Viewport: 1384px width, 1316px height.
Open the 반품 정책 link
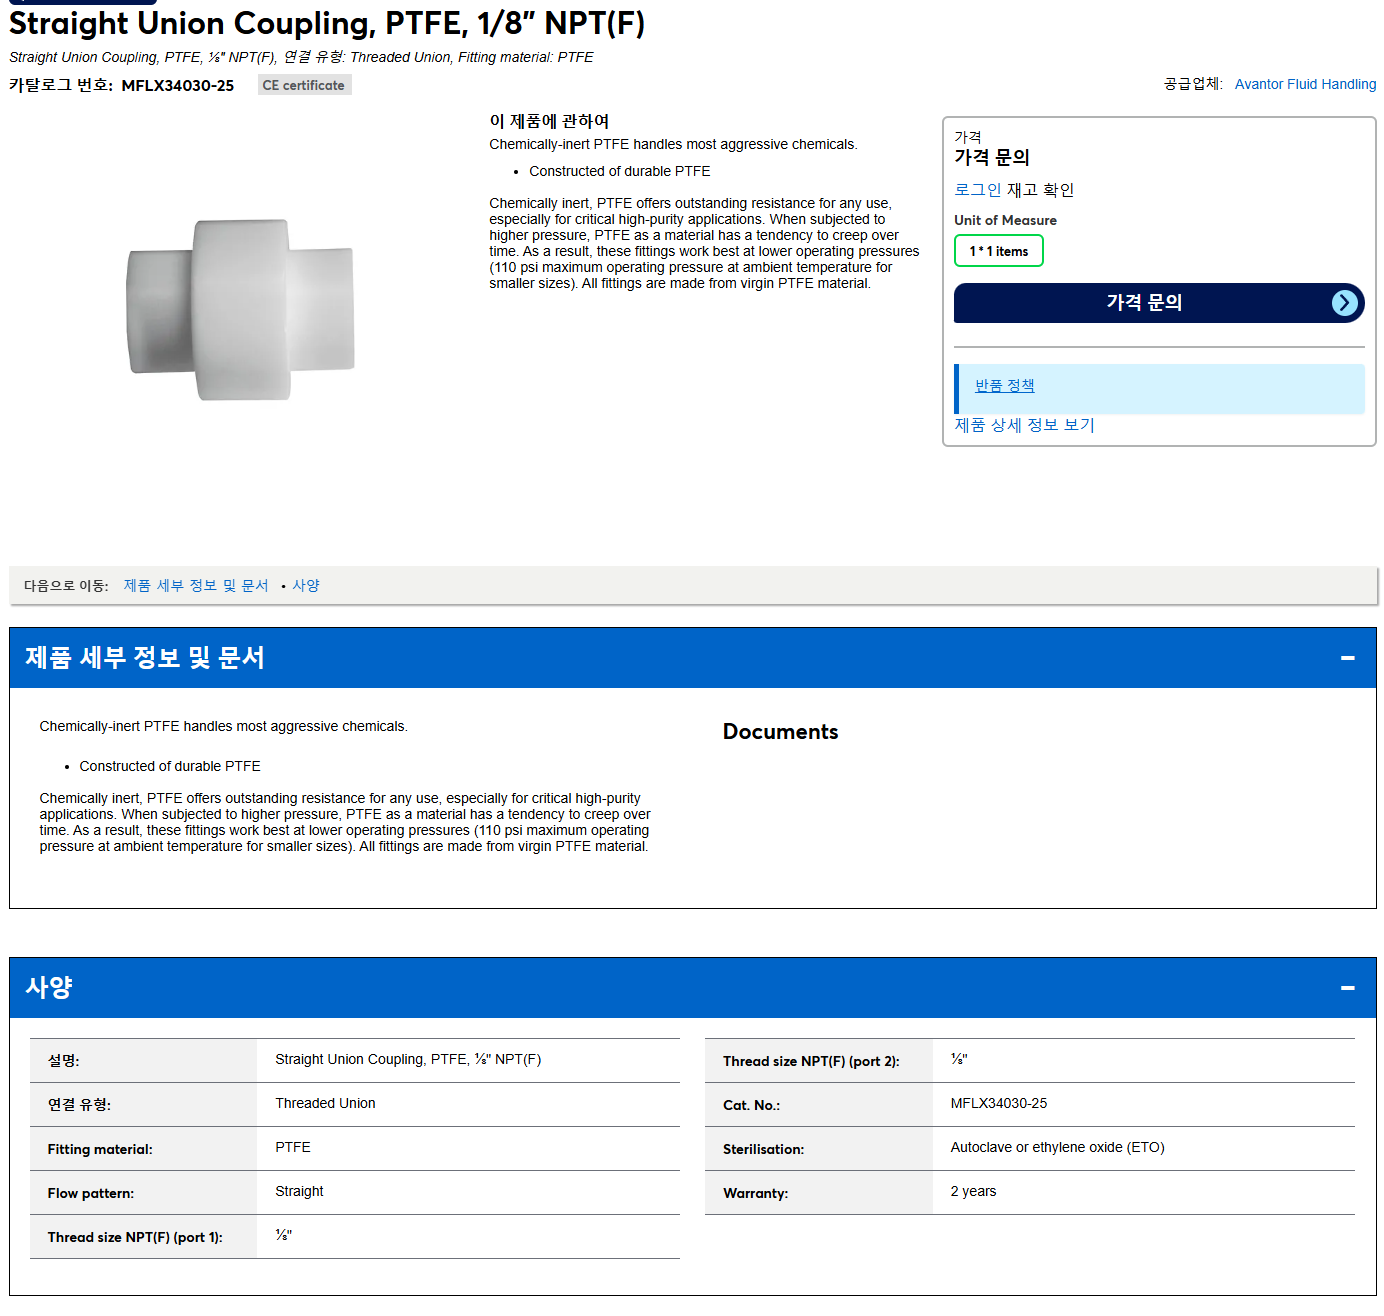(1004, 386)
